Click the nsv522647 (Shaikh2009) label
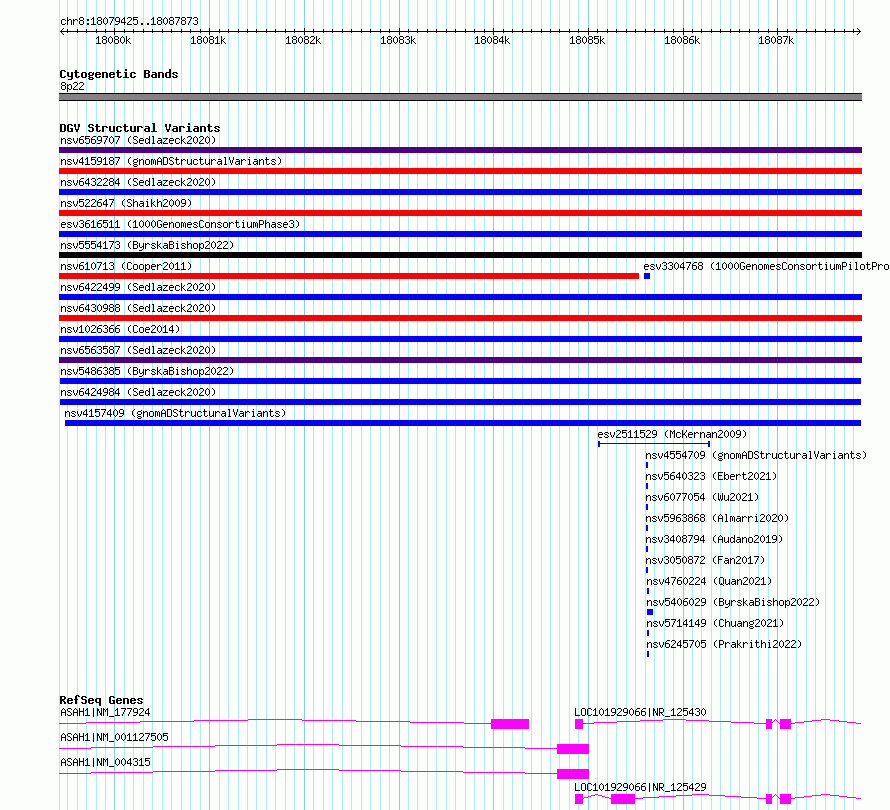Image resolution: width=890 pixels, height=810 pixels. pyautogui.click(x=126, y=203)
